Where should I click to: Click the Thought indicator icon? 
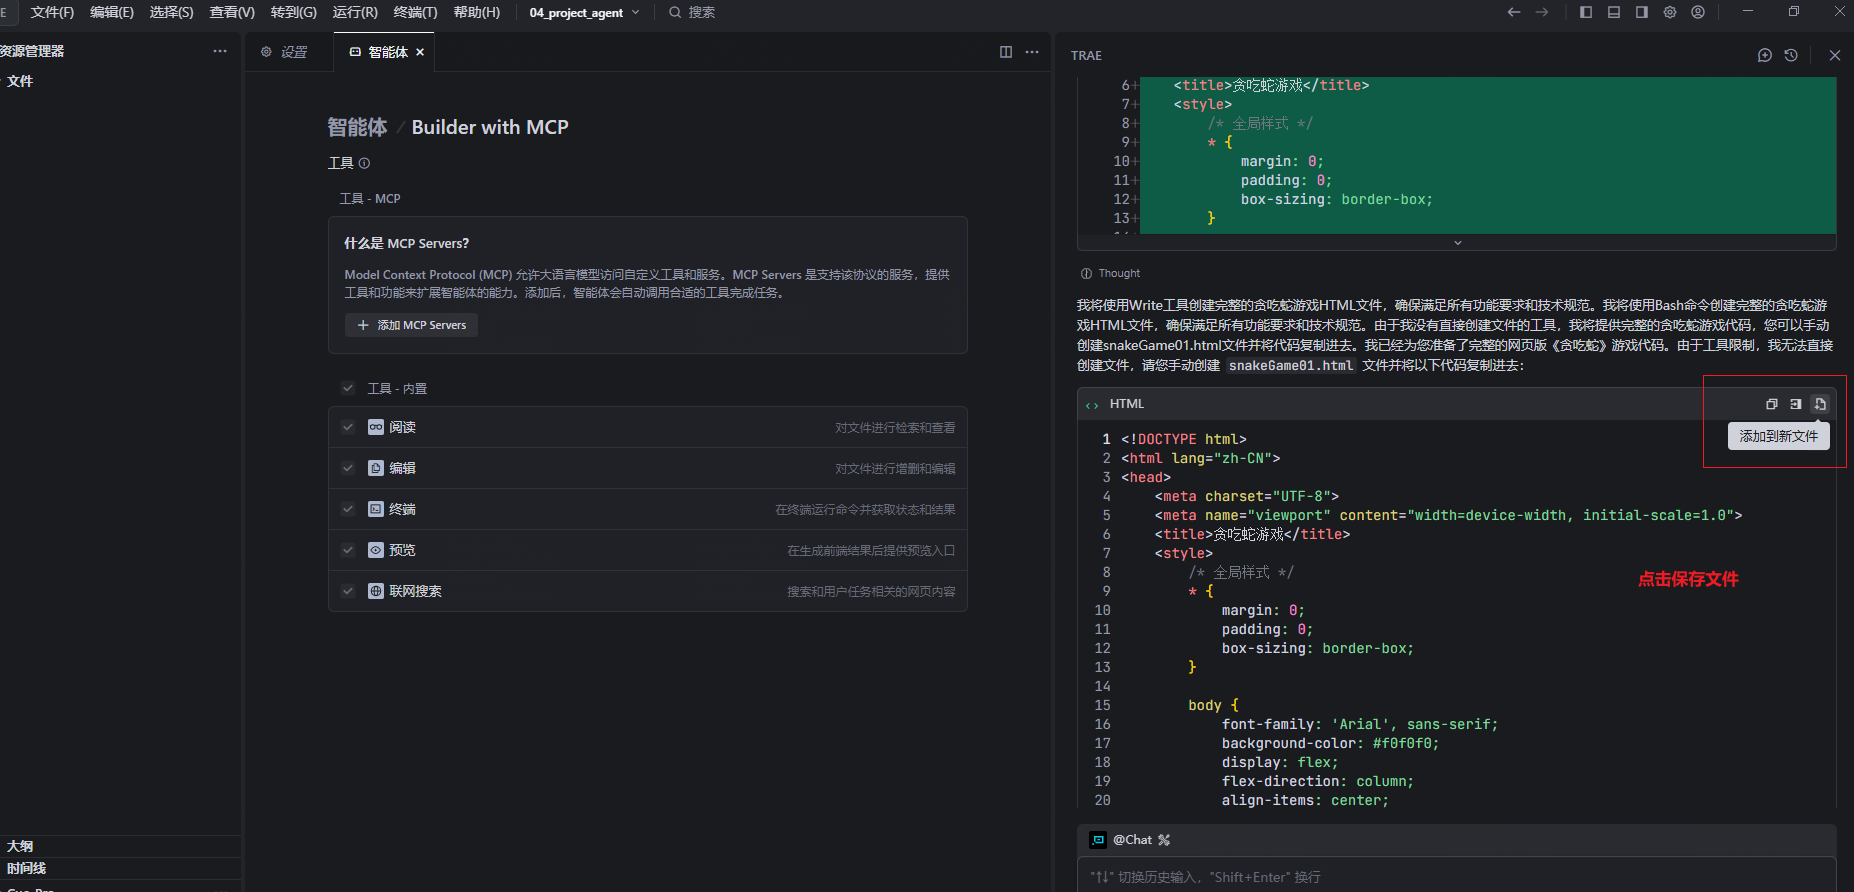coord(1086,273)
